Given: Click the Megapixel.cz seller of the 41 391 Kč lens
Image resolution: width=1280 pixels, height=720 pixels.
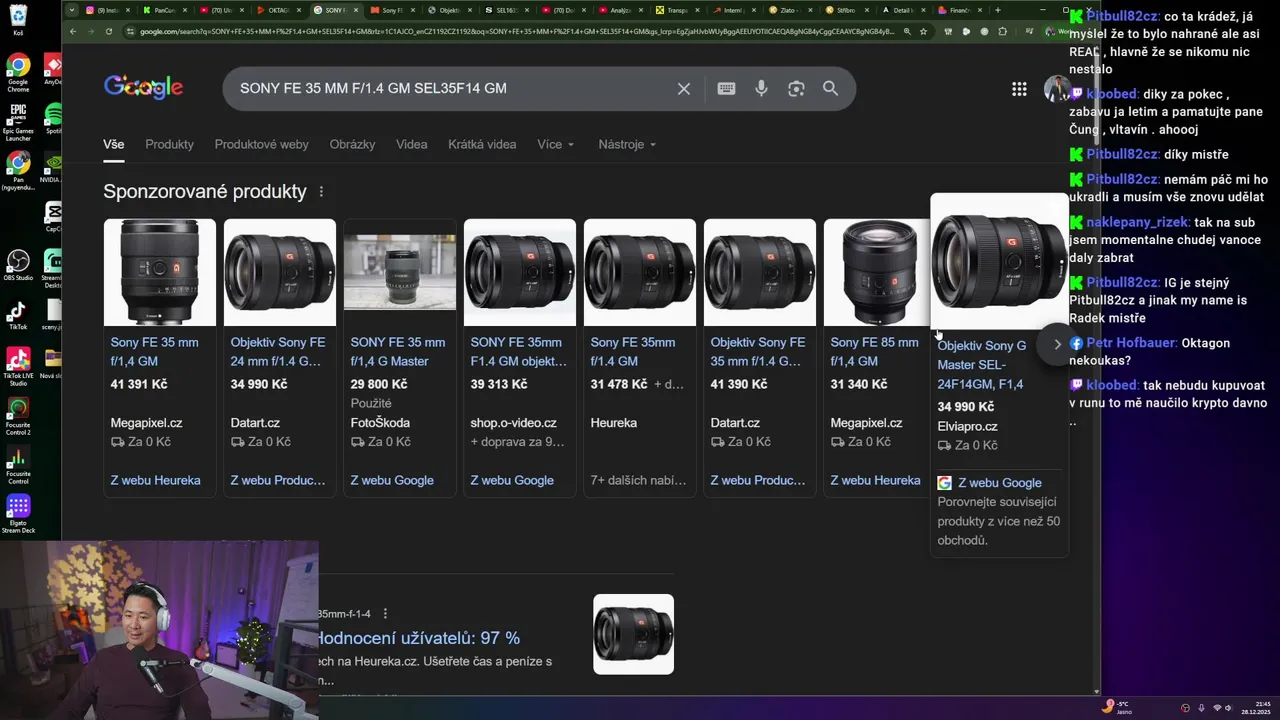Looking at the screenshot, I should coord(146,423).
